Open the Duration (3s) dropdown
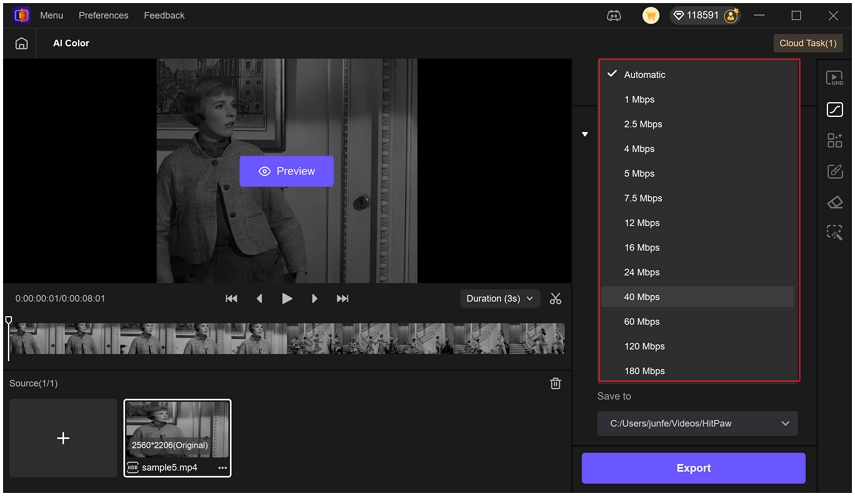Viewport: 855px width, 496px height. tap(500, 299)
